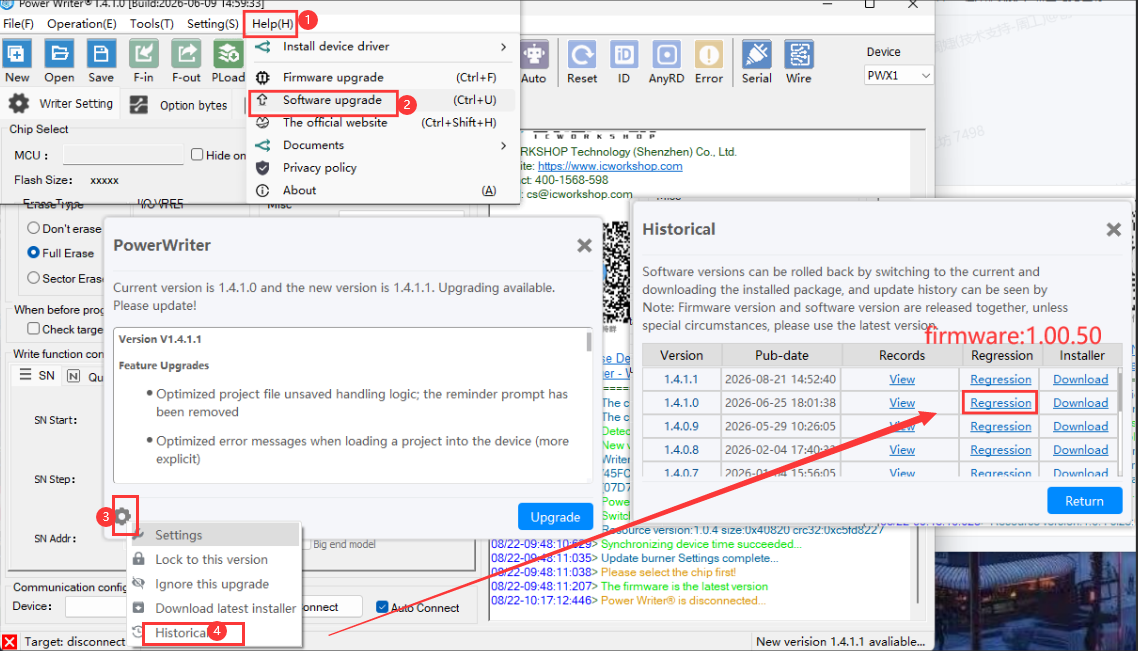This screenshot has height=651, width=1138.
Task: Click the ID toolbar icon
Action: (623, 54)
